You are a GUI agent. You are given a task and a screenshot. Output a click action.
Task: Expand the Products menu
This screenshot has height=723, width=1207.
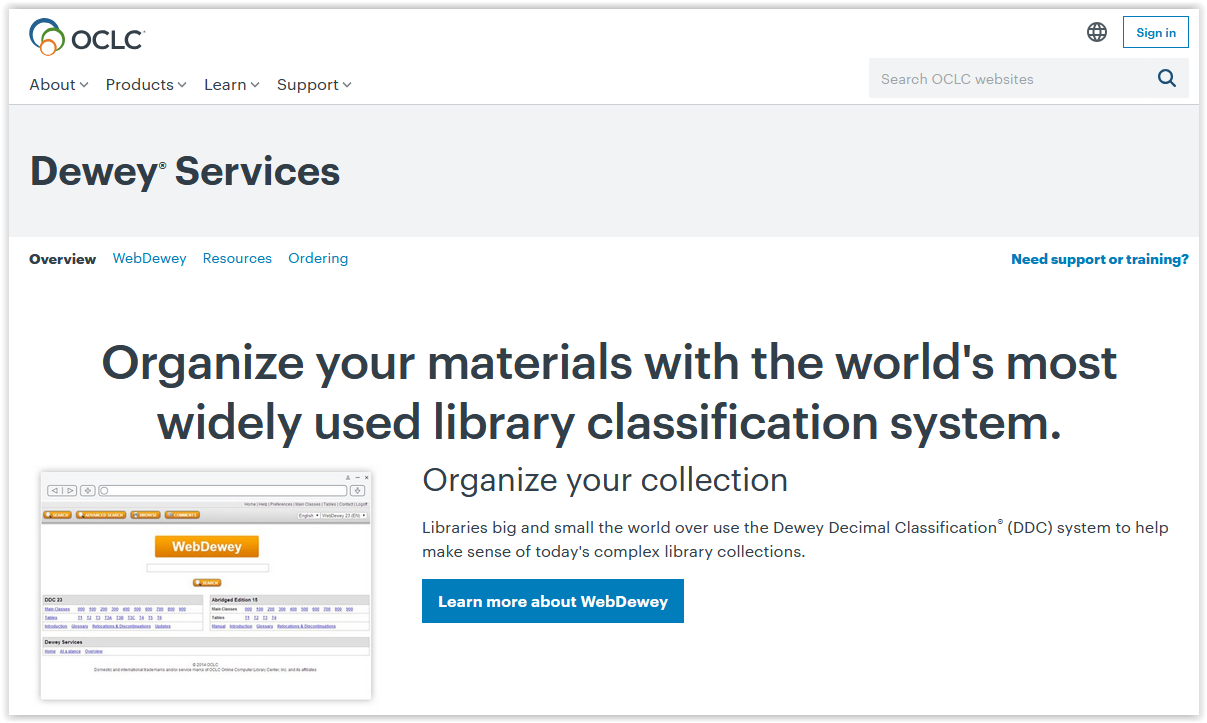[x=146, y=85]
